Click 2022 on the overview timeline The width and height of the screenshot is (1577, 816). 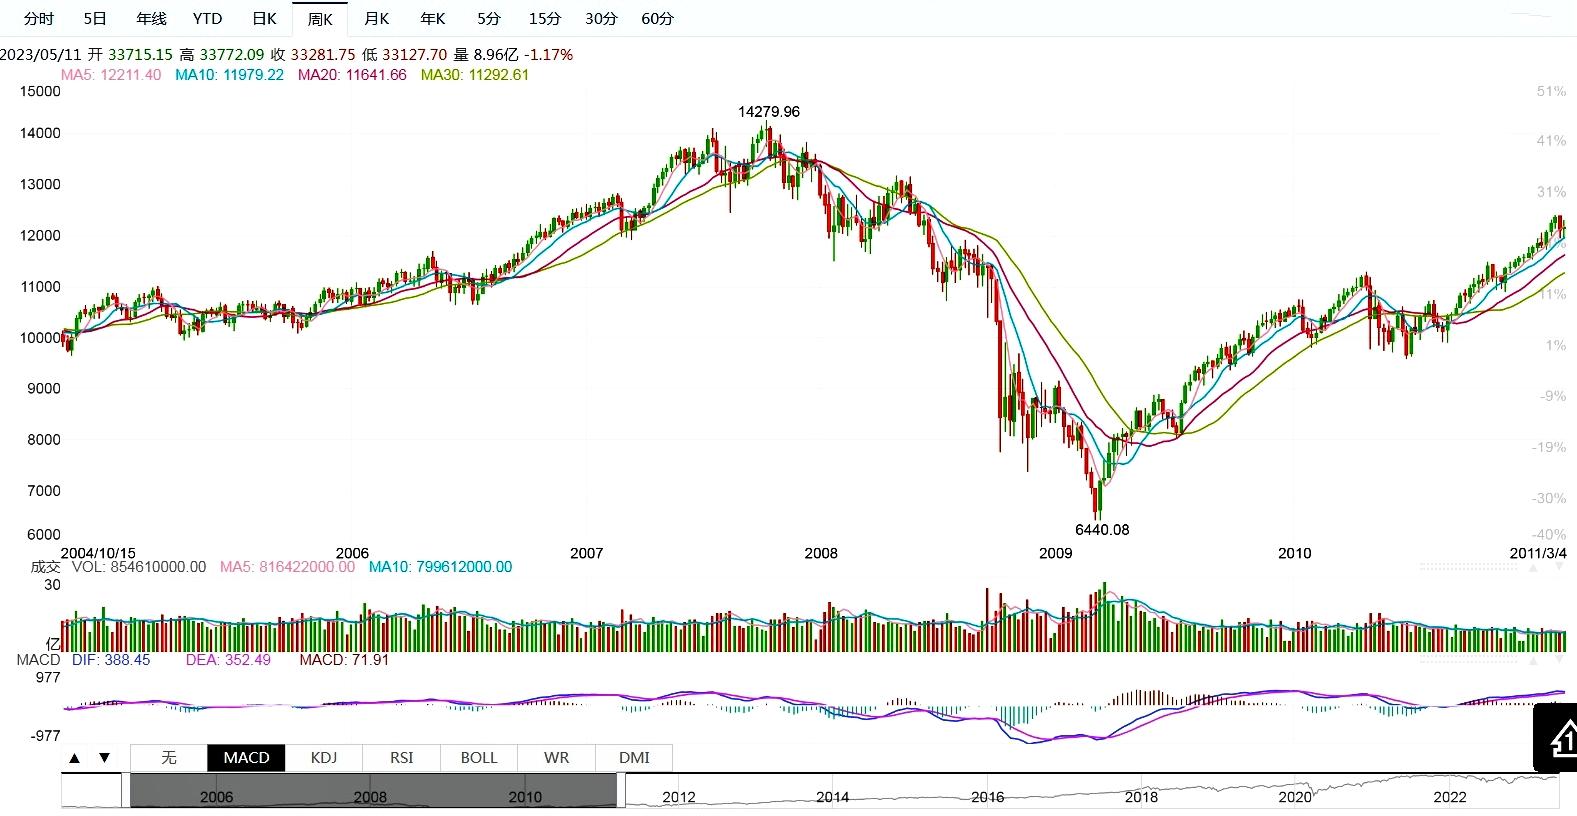click(1450, 797)
